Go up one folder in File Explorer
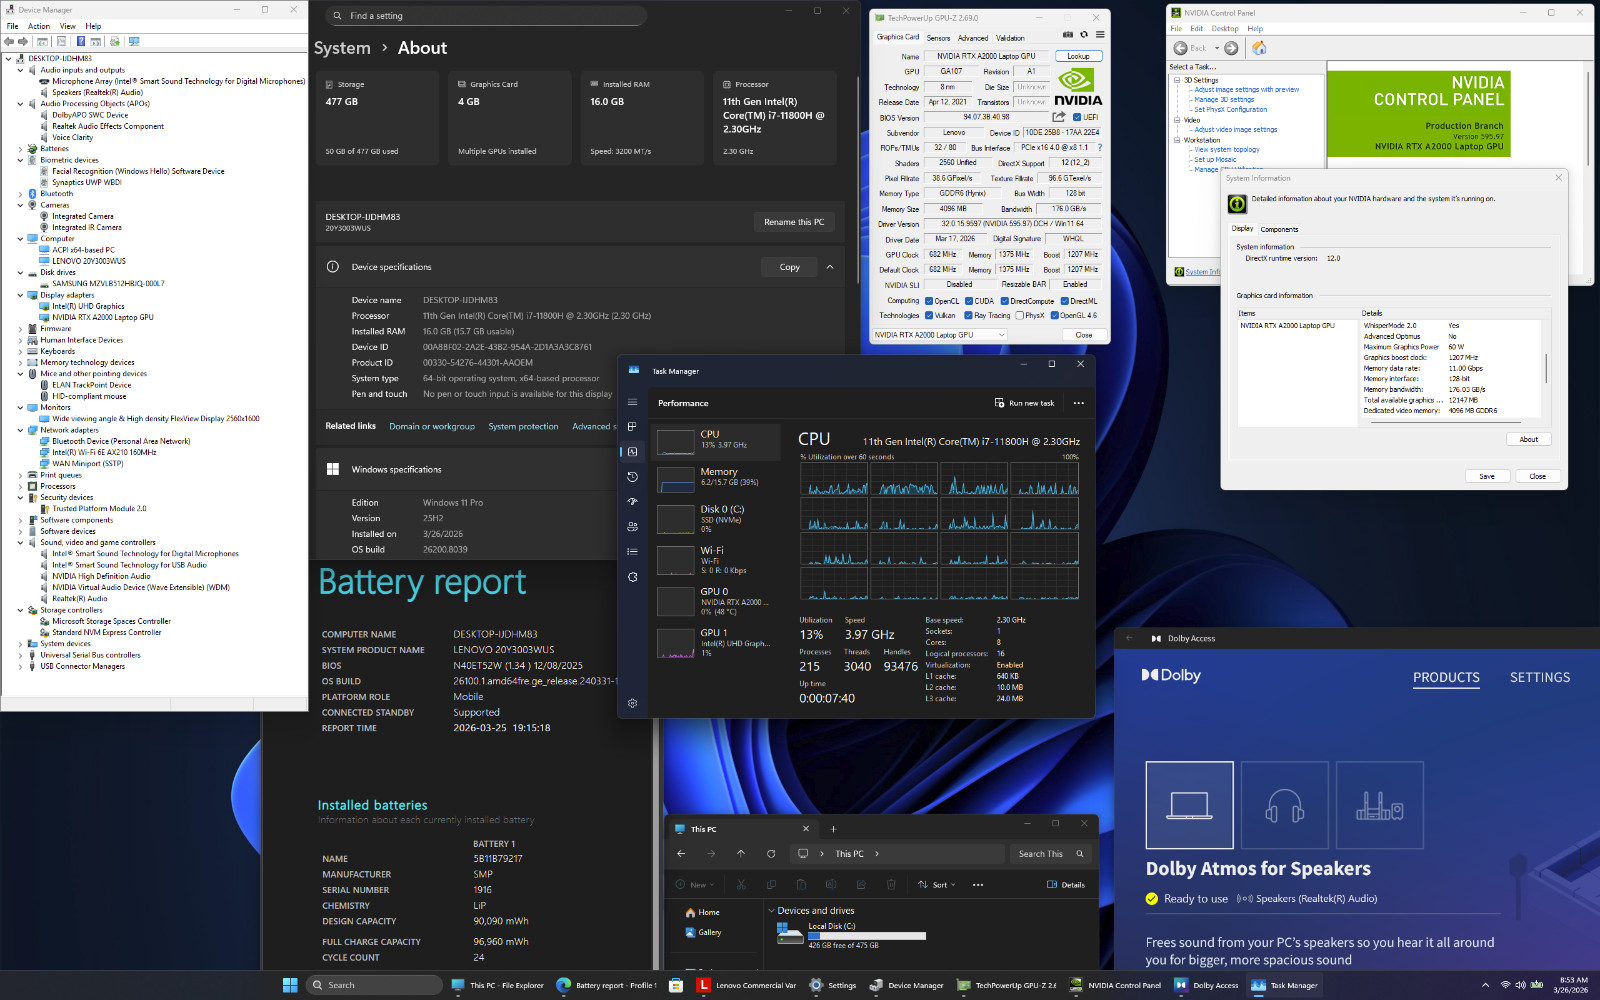The image size is (1600, 1000). point(741,854)
